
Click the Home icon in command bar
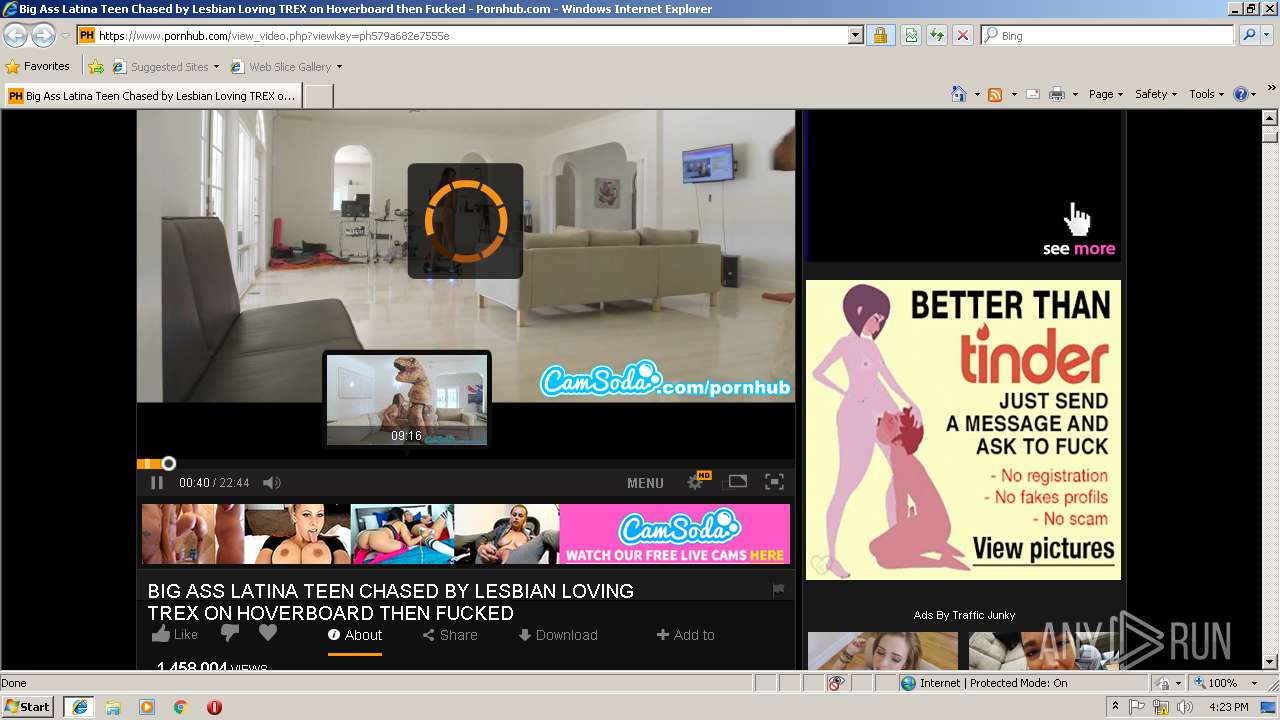(959, 94)
